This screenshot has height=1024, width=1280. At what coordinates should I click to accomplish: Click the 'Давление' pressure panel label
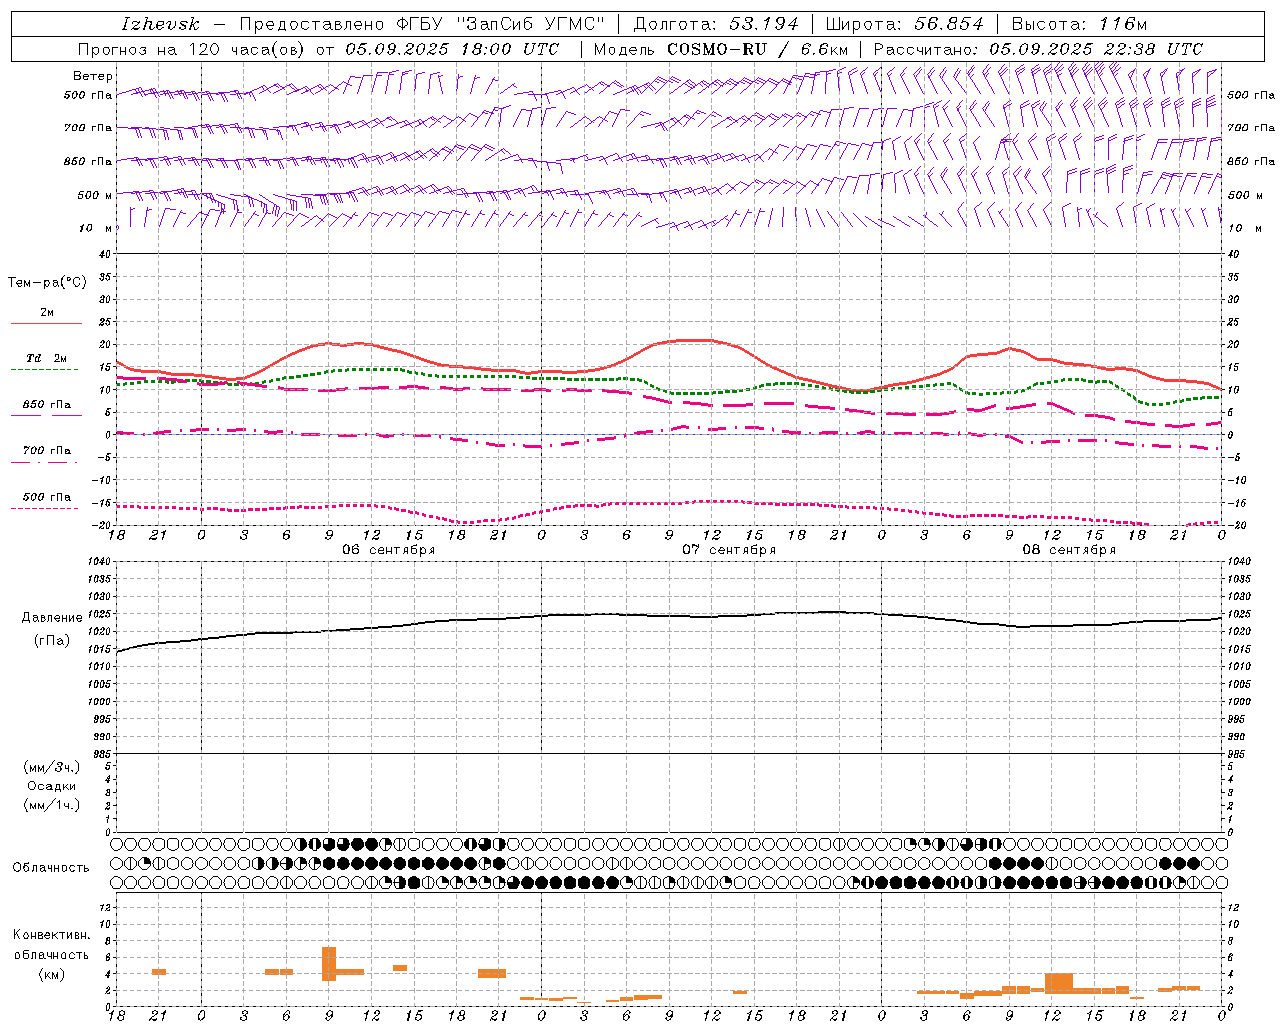pos(52,618)
